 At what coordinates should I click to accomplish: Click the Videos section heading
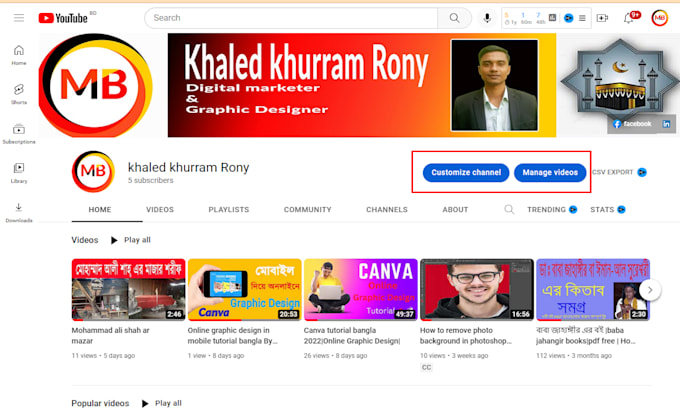point(85,240)
